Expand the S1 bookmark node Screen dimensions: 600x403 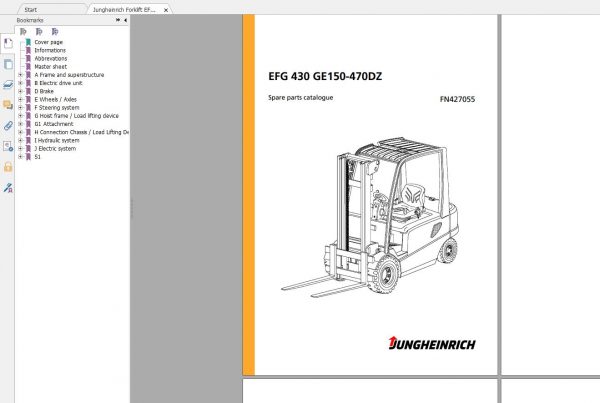tap(21, 157)
